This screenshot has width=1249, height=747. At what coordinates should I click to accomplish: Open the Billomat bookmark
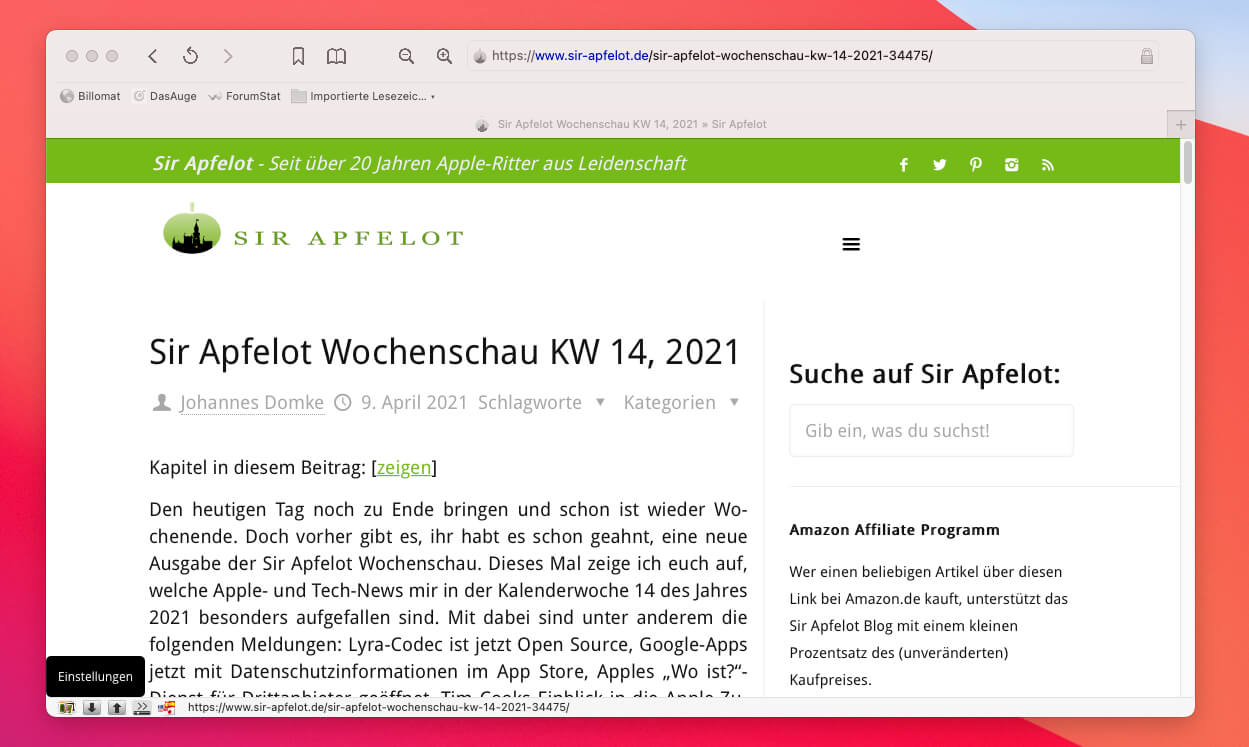[x=90, y=96]
